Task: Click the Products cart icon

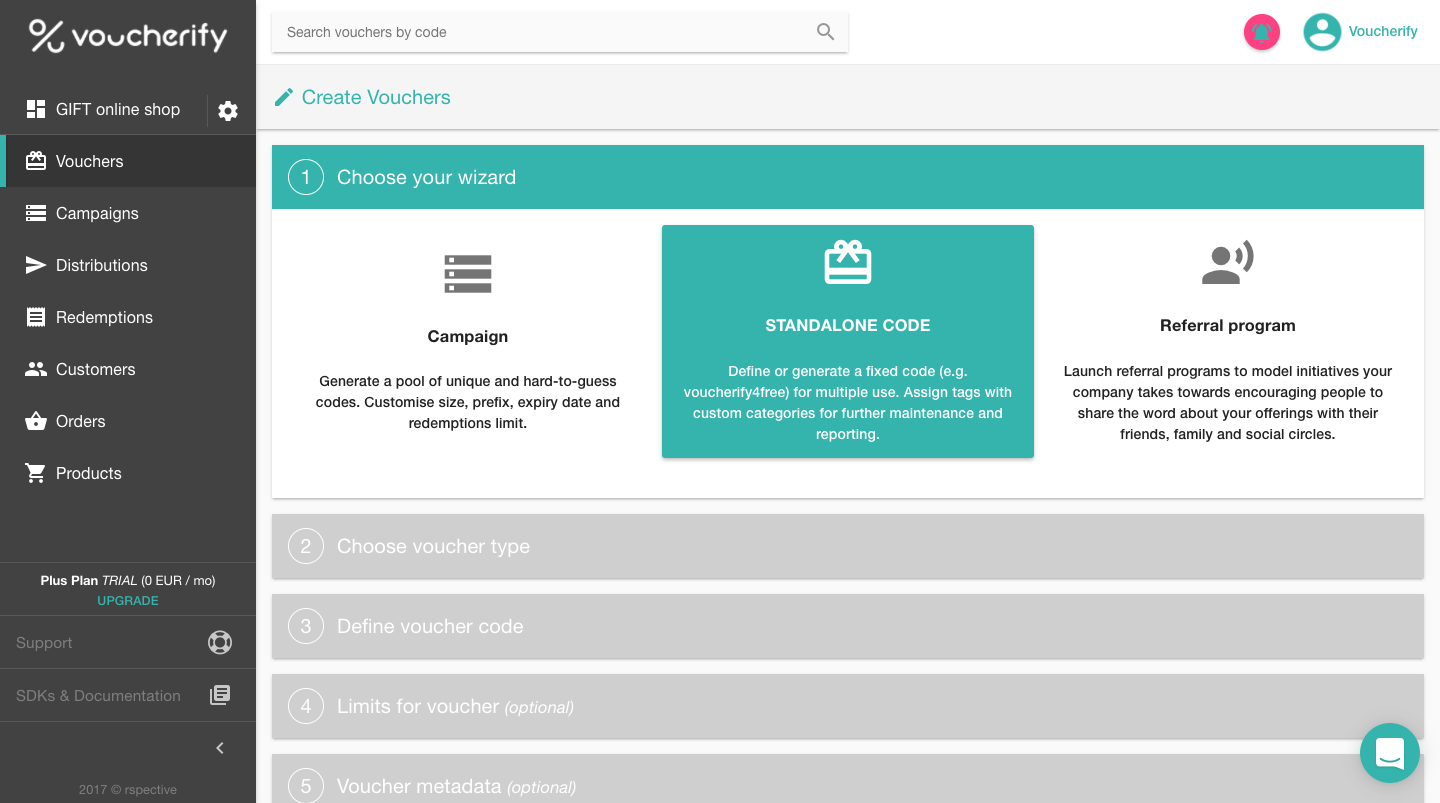Action: click(36, 473)
